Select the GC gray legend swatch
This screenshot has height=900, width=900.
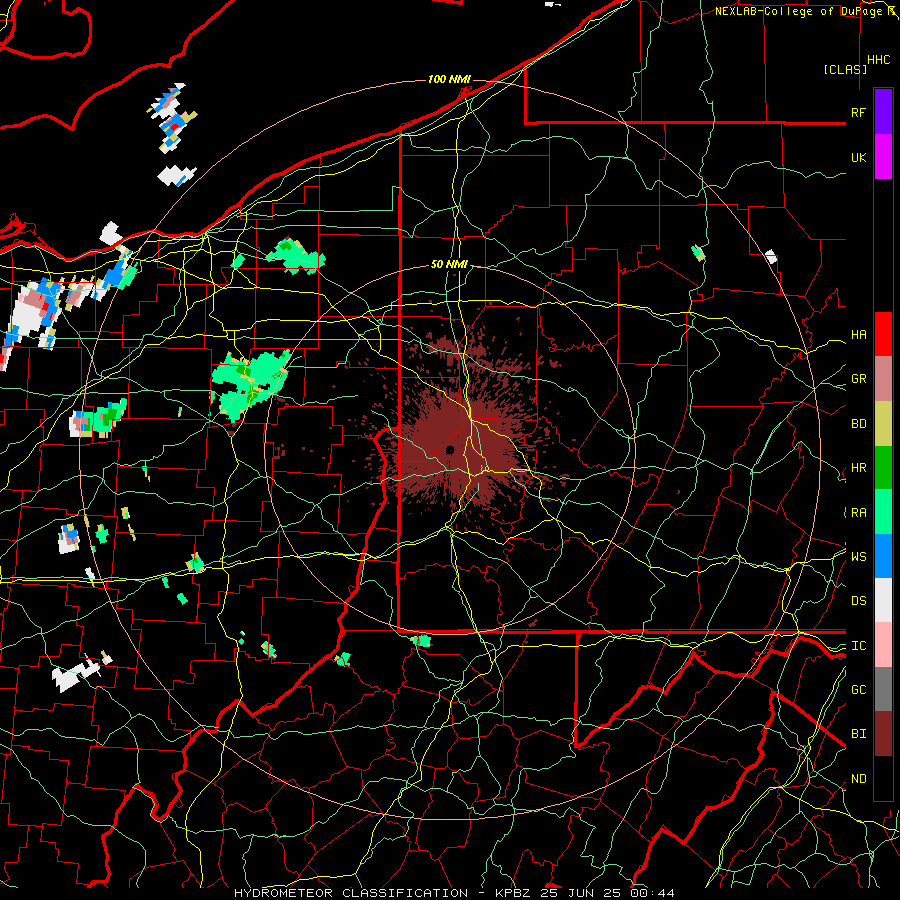(883, 689)
